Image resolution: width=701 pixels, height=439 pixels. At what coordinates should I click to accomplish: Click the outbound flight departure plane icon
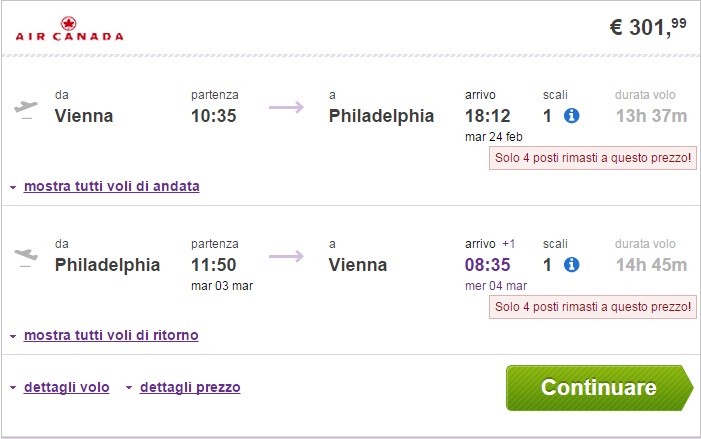pos(26,109)
